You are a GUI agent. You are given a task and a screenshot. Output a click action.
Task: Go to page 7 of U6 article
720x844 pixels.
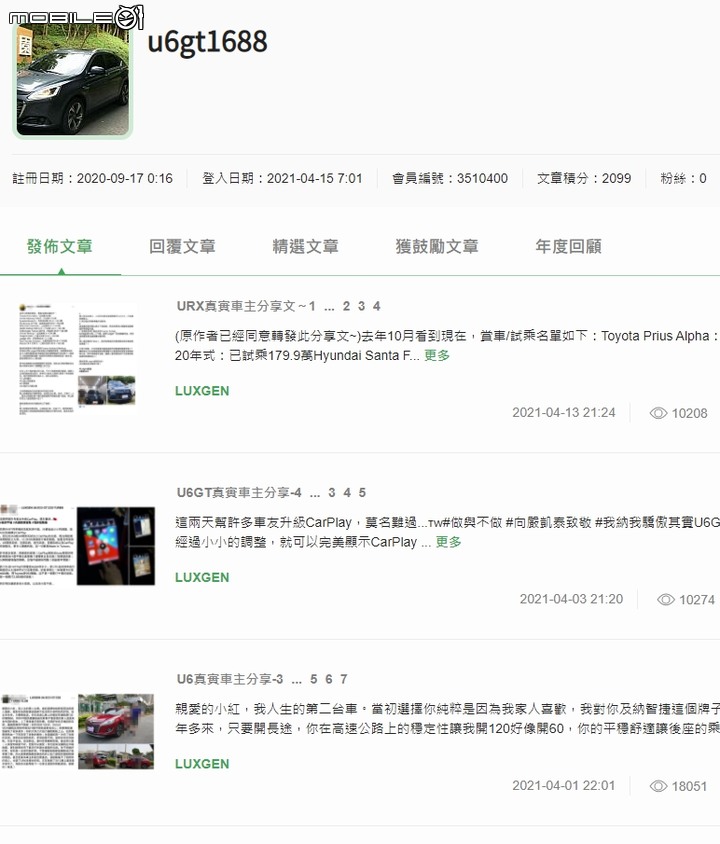pyautogui.click(x=344, y=679)
